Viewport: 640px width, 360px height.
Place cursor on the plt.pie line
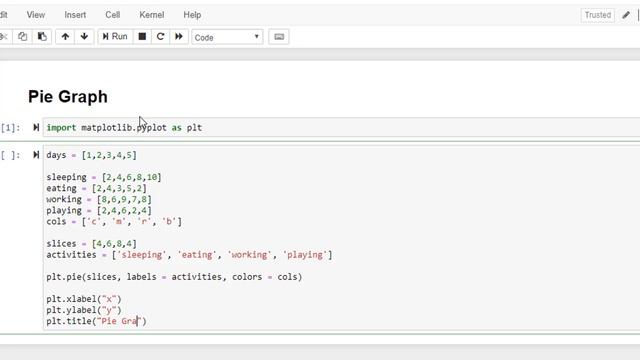[174, 277]
